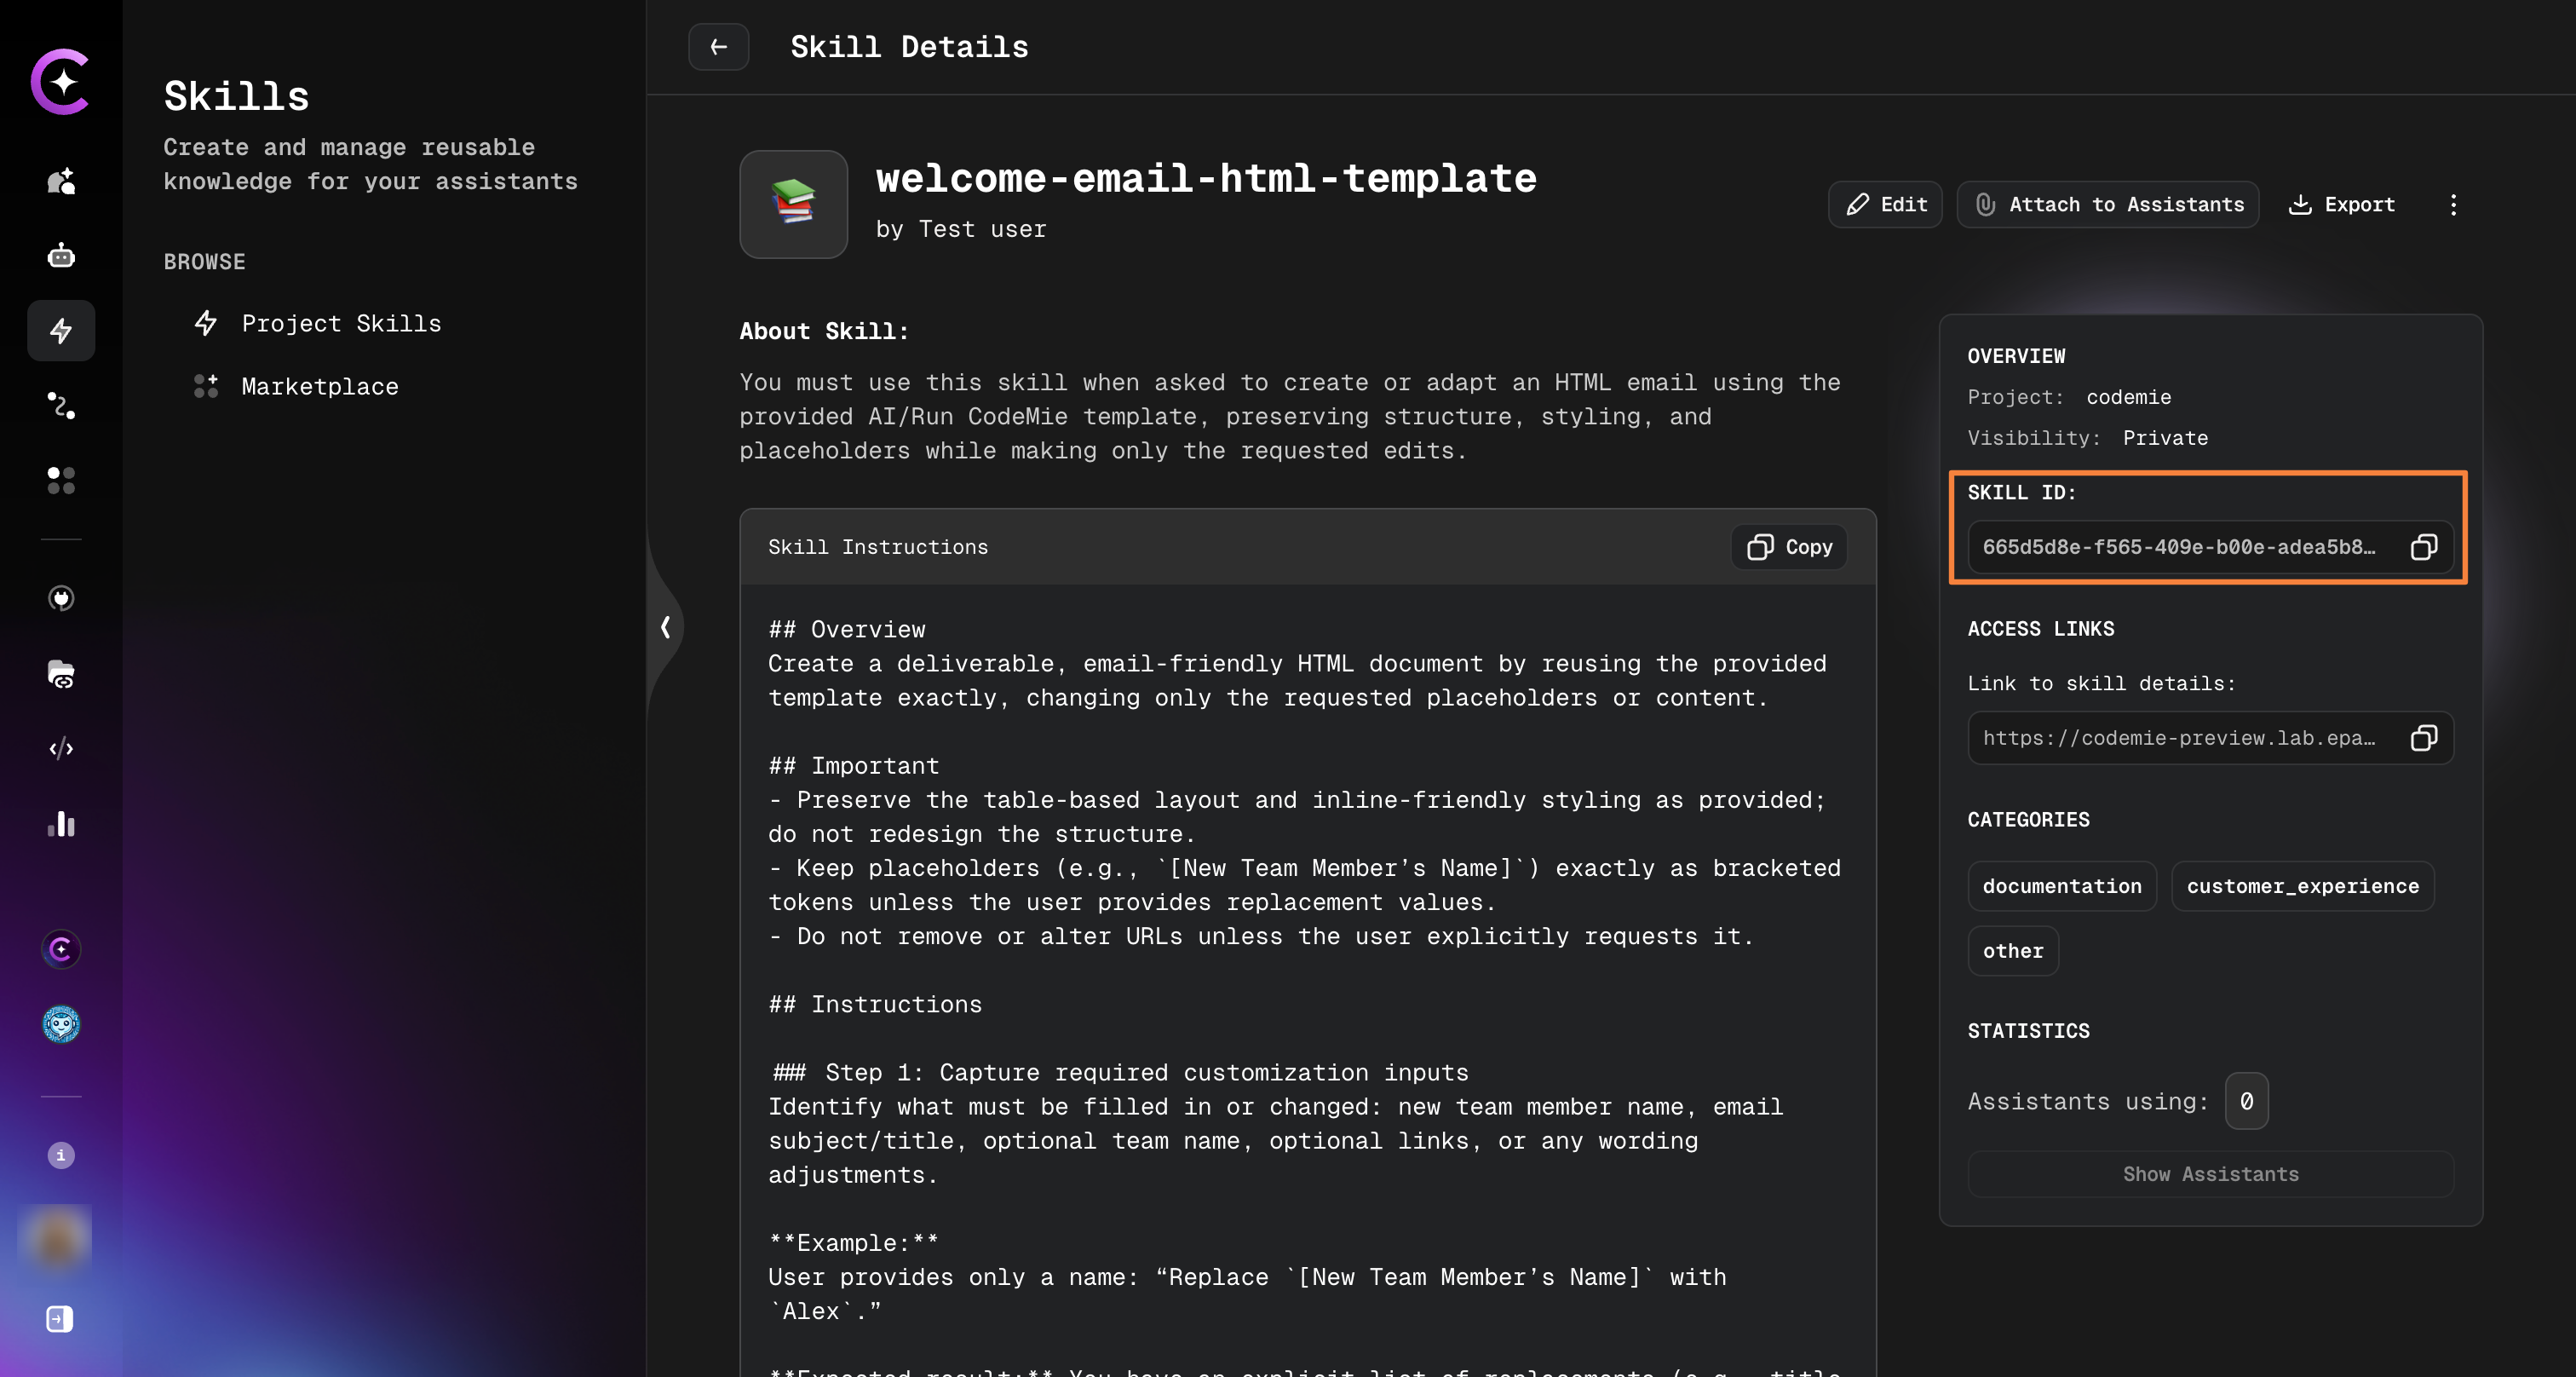Click the Assistants using count badge
This screenshot has height=1377, width=2576.
[x=2246, y=1101]
